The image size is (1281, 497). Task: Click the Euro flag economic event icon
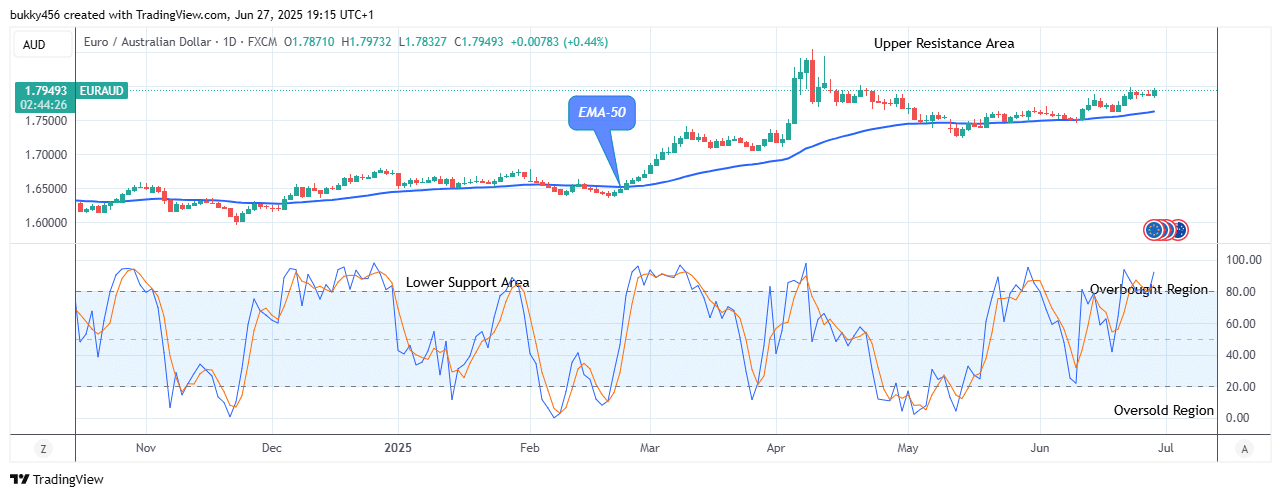click(x=1156, y=230)
